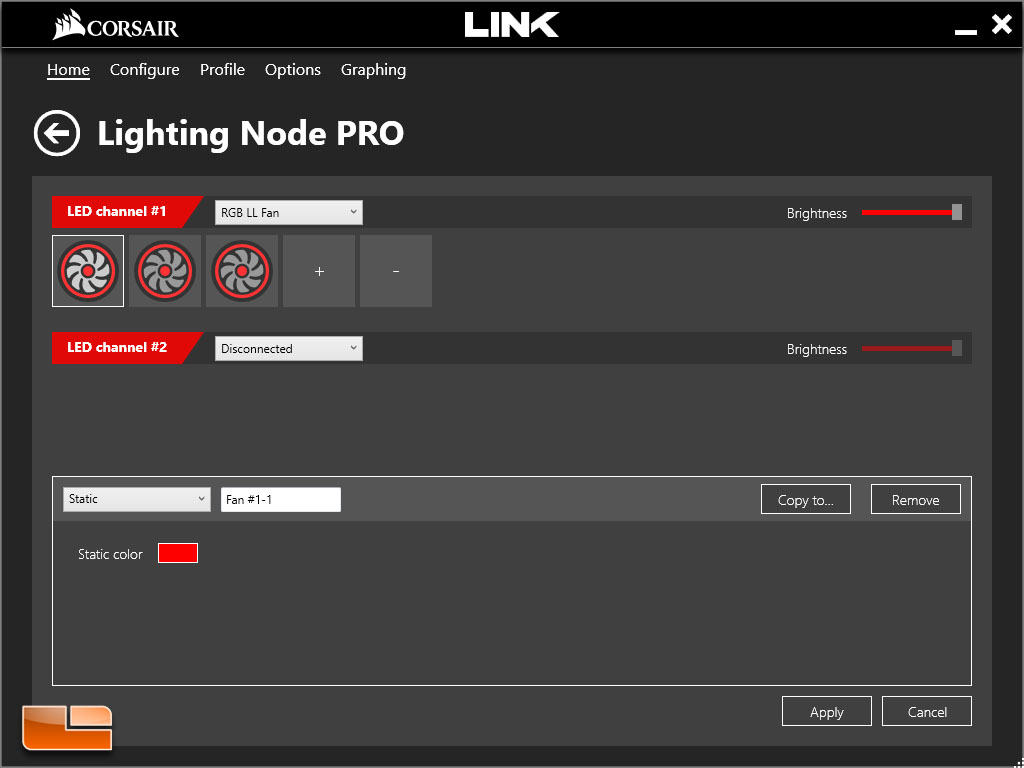Viewport: 1024px width, 768px height.
Task: Select the second fan icon in channel #1
Action: coord(165,271)
